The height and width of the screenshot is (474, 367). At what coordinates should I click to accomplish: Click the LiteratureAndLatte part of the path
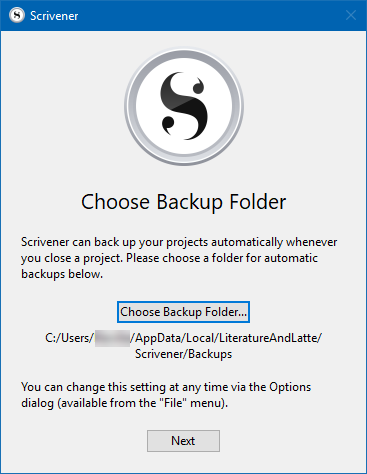[x=269, y=338]
